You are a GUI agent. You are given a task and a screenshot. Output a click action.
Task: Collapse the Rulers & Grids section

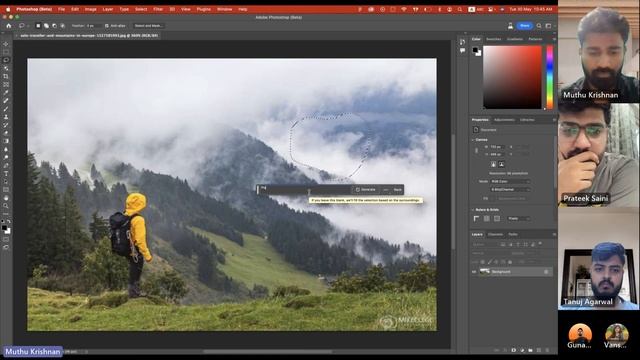coord(473,210)
